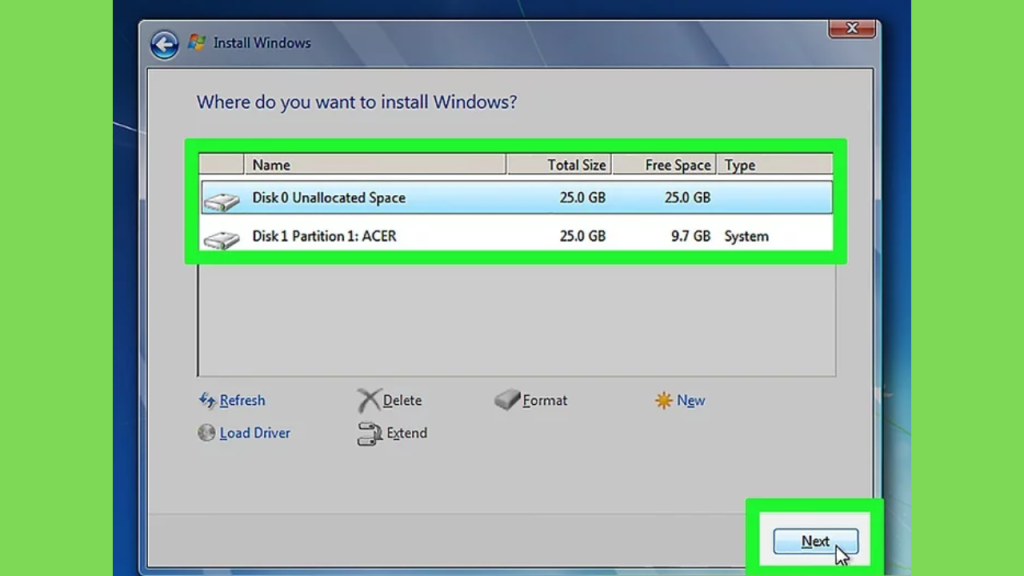Click the Refresh link
Image resolution: width=1024 pixels, height=576 pixels.
click(242, 400)
